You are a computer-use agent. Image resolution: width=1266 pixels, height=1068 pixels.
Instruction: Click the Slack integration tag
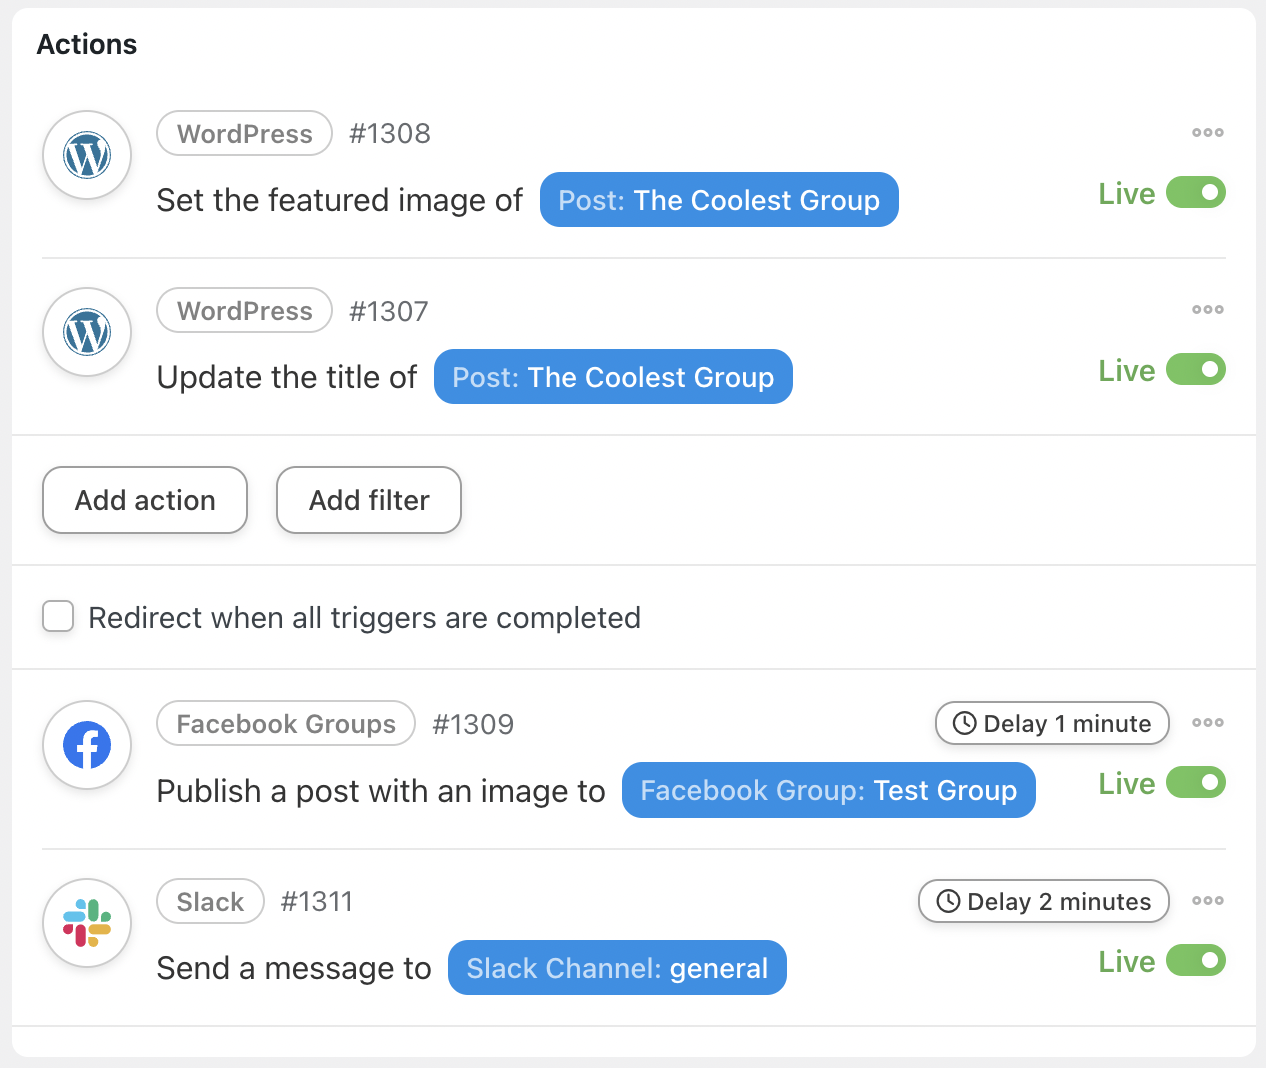tap(210, 901)
